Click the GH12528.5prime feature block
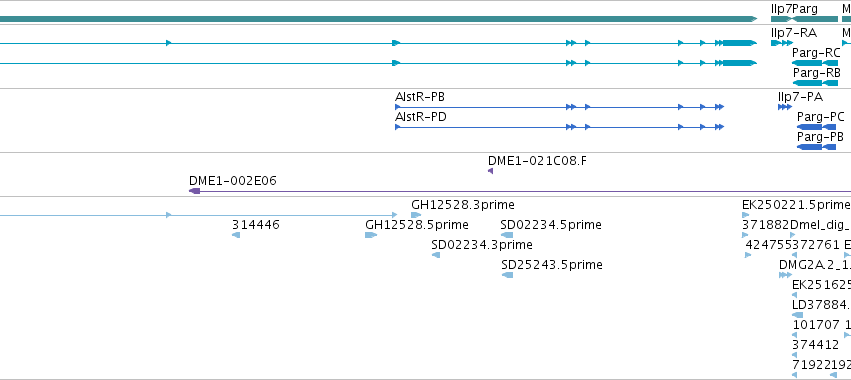 coord(371,235)
